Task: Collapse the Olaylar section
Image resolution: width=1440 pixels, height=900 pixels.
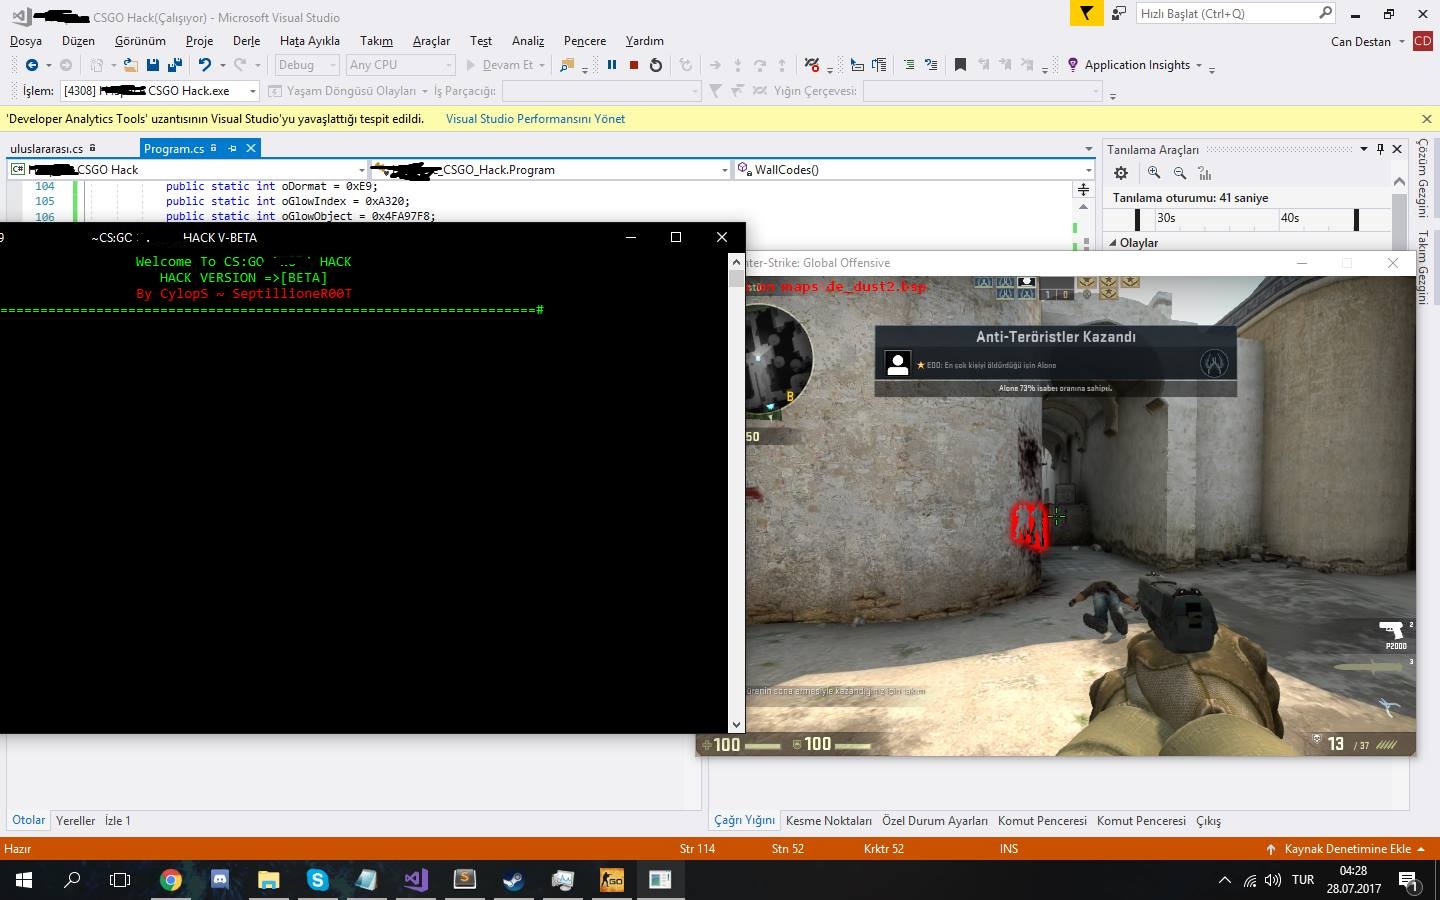Action: 1113,243
